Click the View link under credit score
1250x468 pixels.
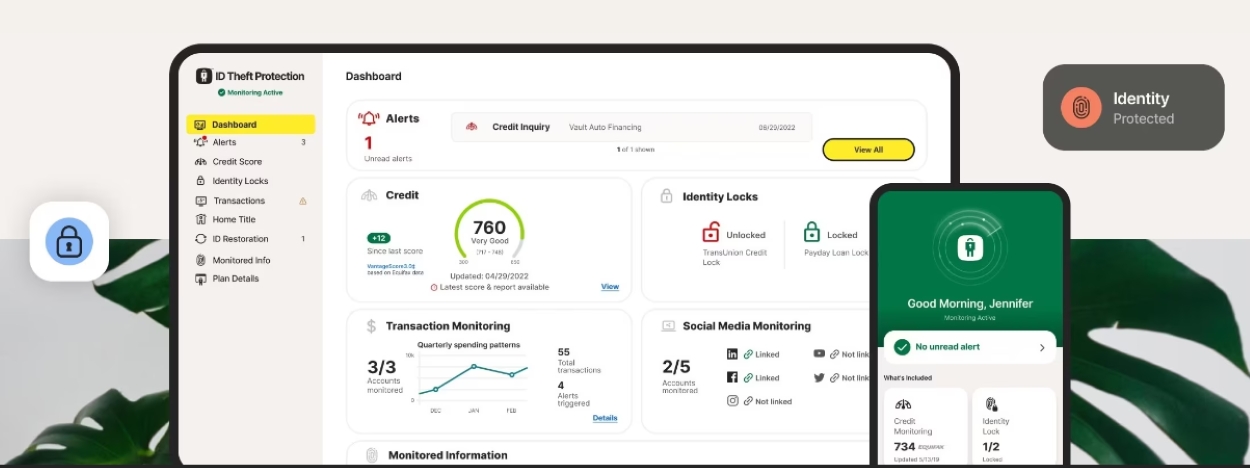610,287
